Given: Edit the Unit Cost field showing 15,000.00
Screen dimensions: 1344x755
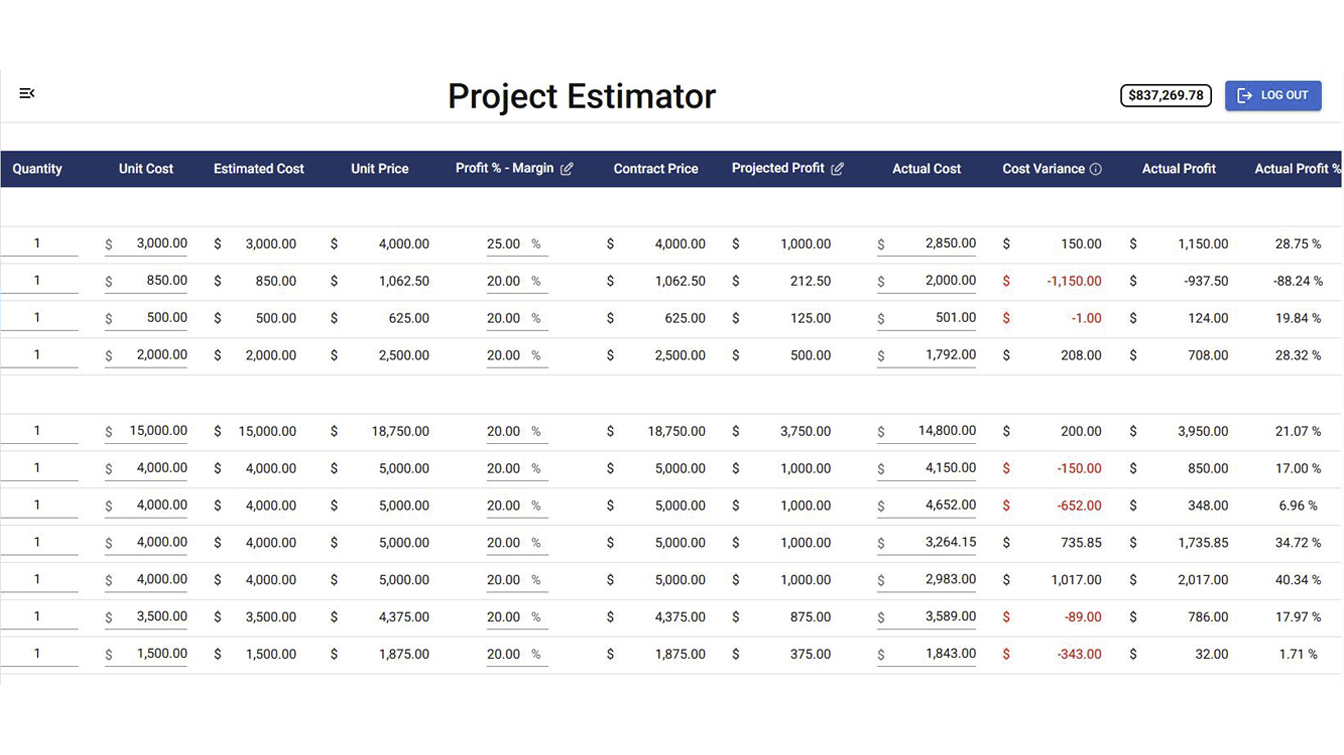Looking at the screenshot, I should [150, 431].
